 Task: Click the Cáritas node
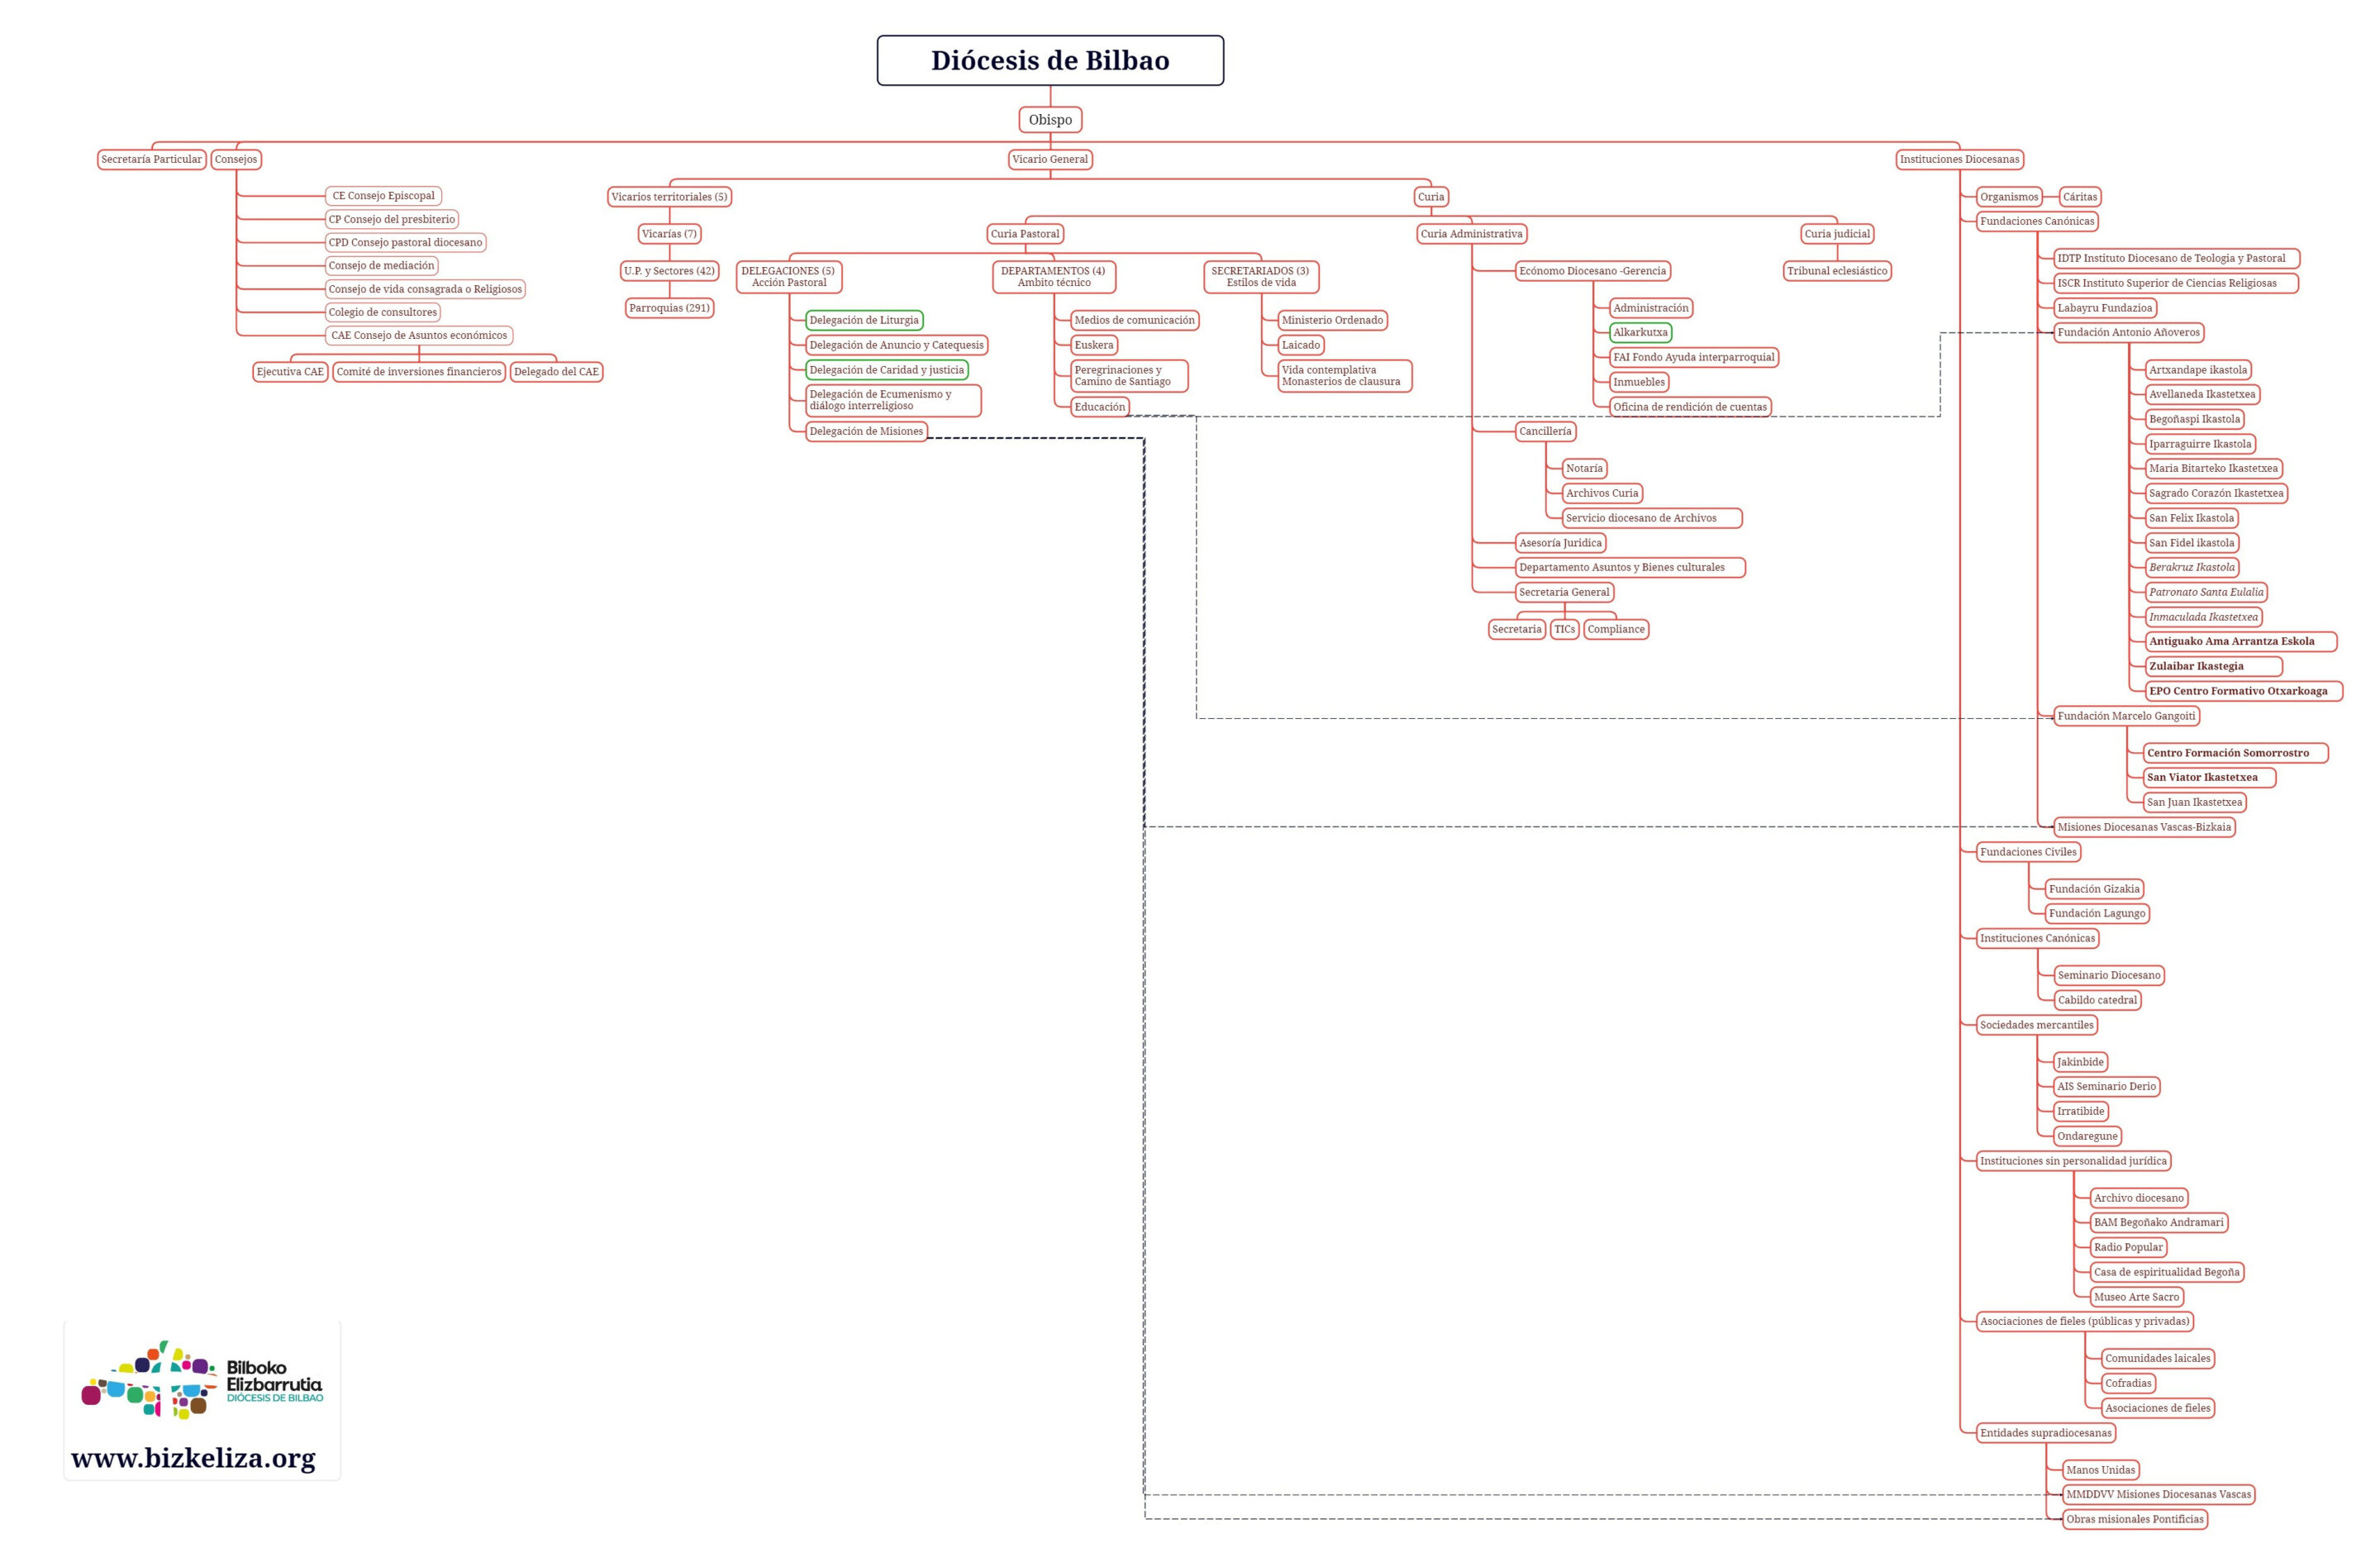coord(2080,197)
